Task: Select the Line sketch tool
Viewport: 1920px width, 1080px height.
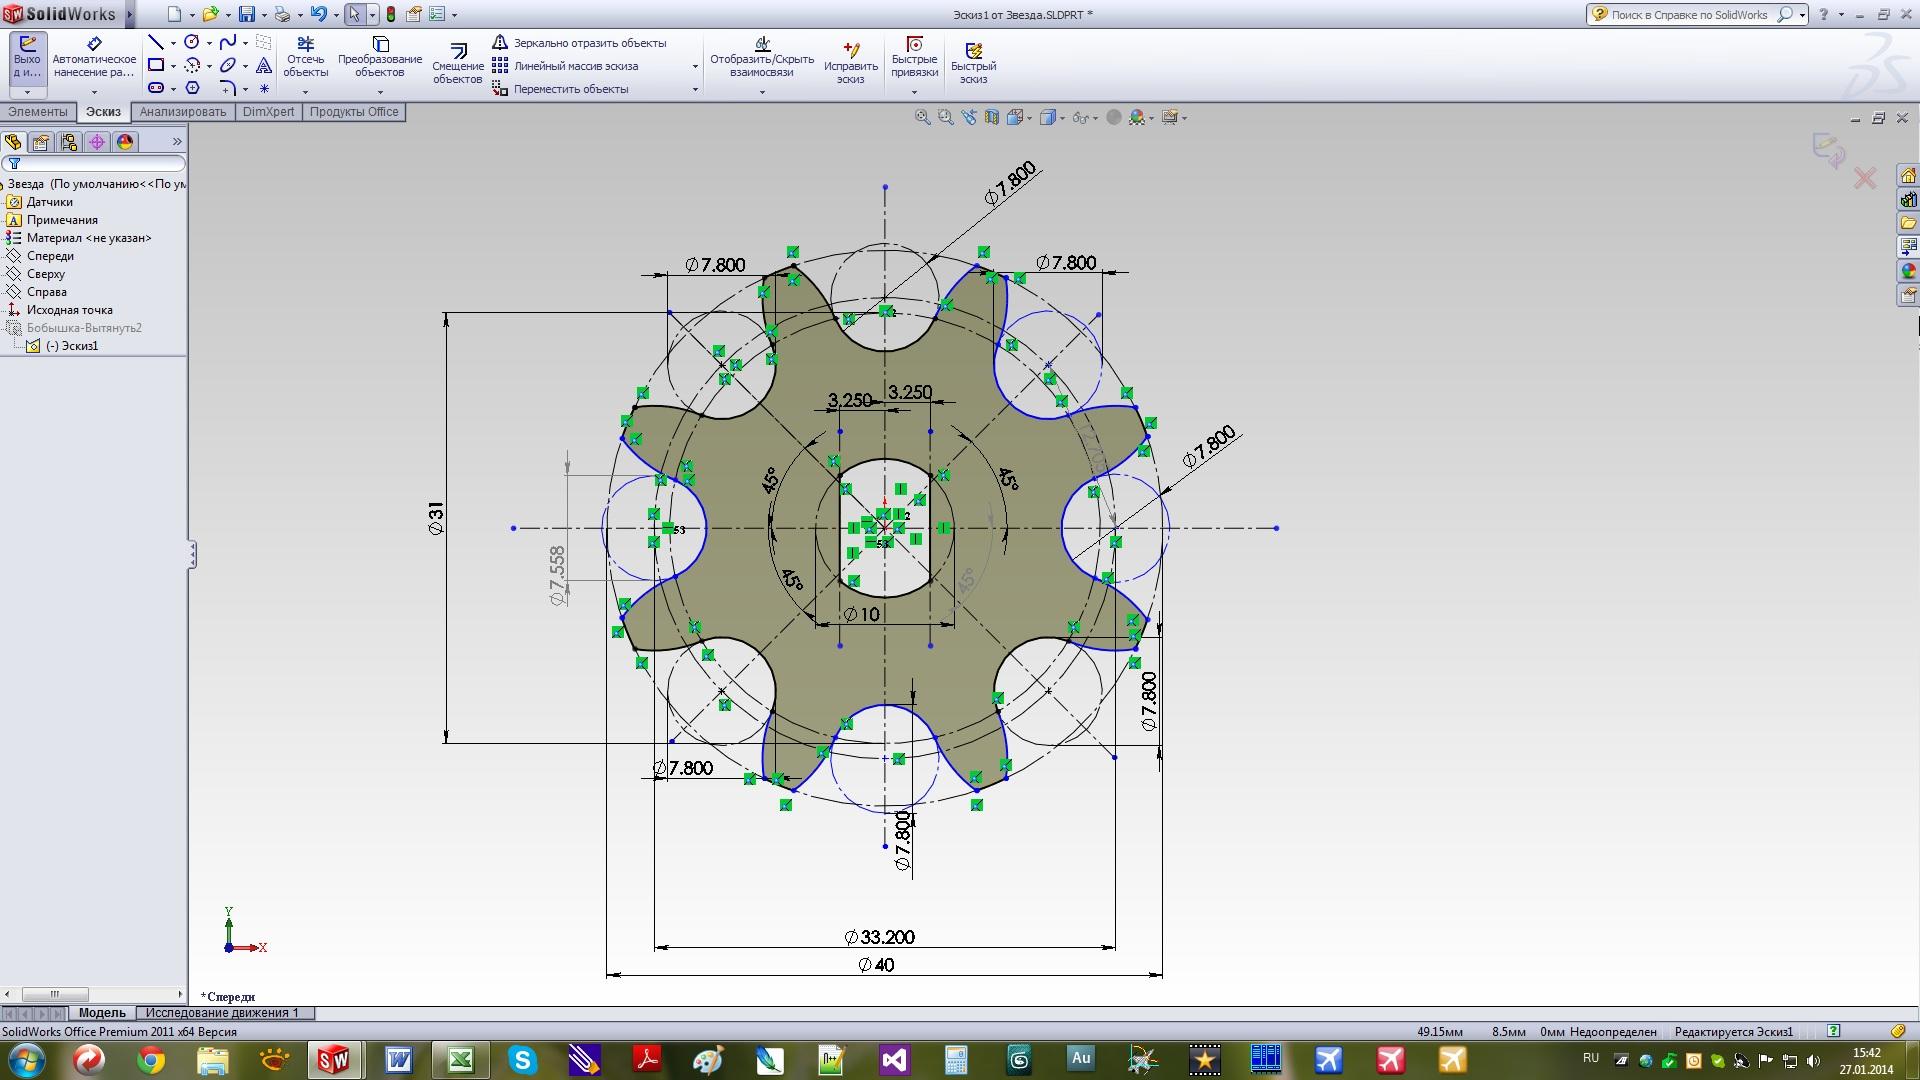Action: (156, 42)
